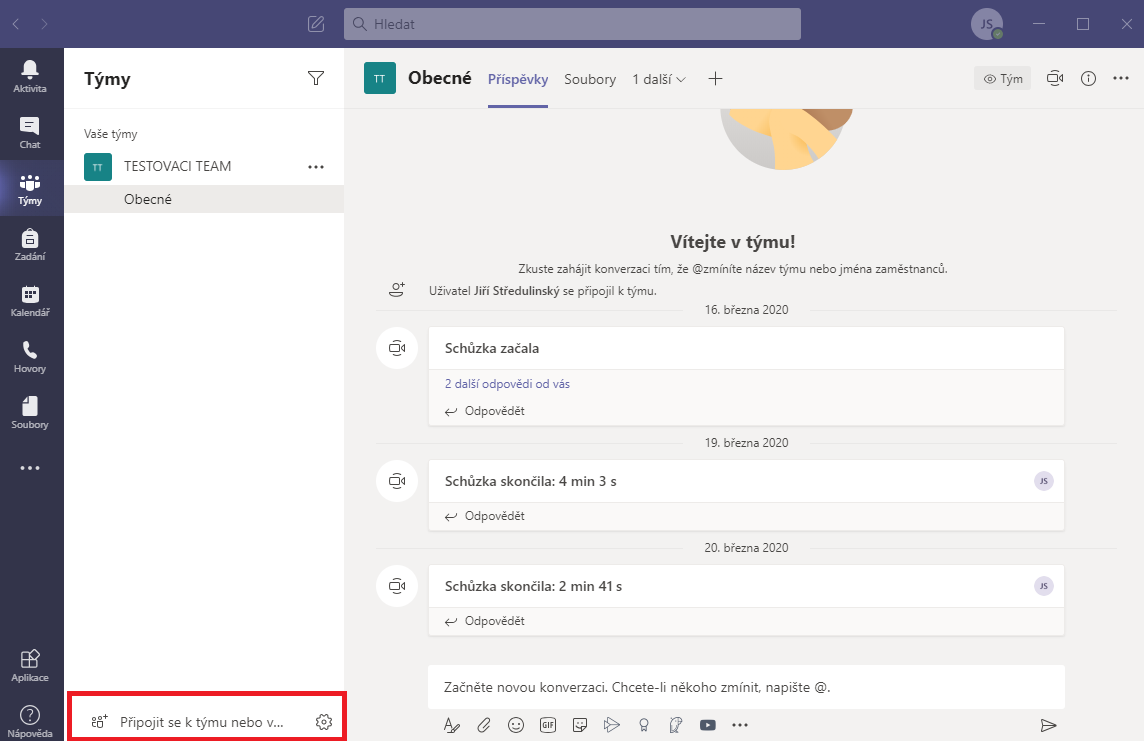Toggle the Tým visibility eye button
Screen dimensions: 1144x741
(x=1002, y=78)
